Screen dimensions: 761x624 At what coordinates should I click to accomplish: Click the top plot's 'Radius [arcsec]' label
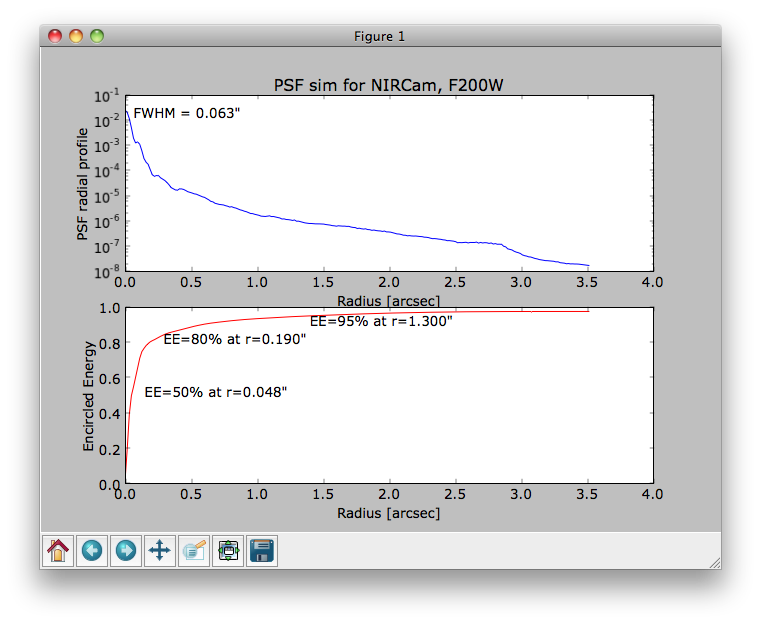coord(389,301)
